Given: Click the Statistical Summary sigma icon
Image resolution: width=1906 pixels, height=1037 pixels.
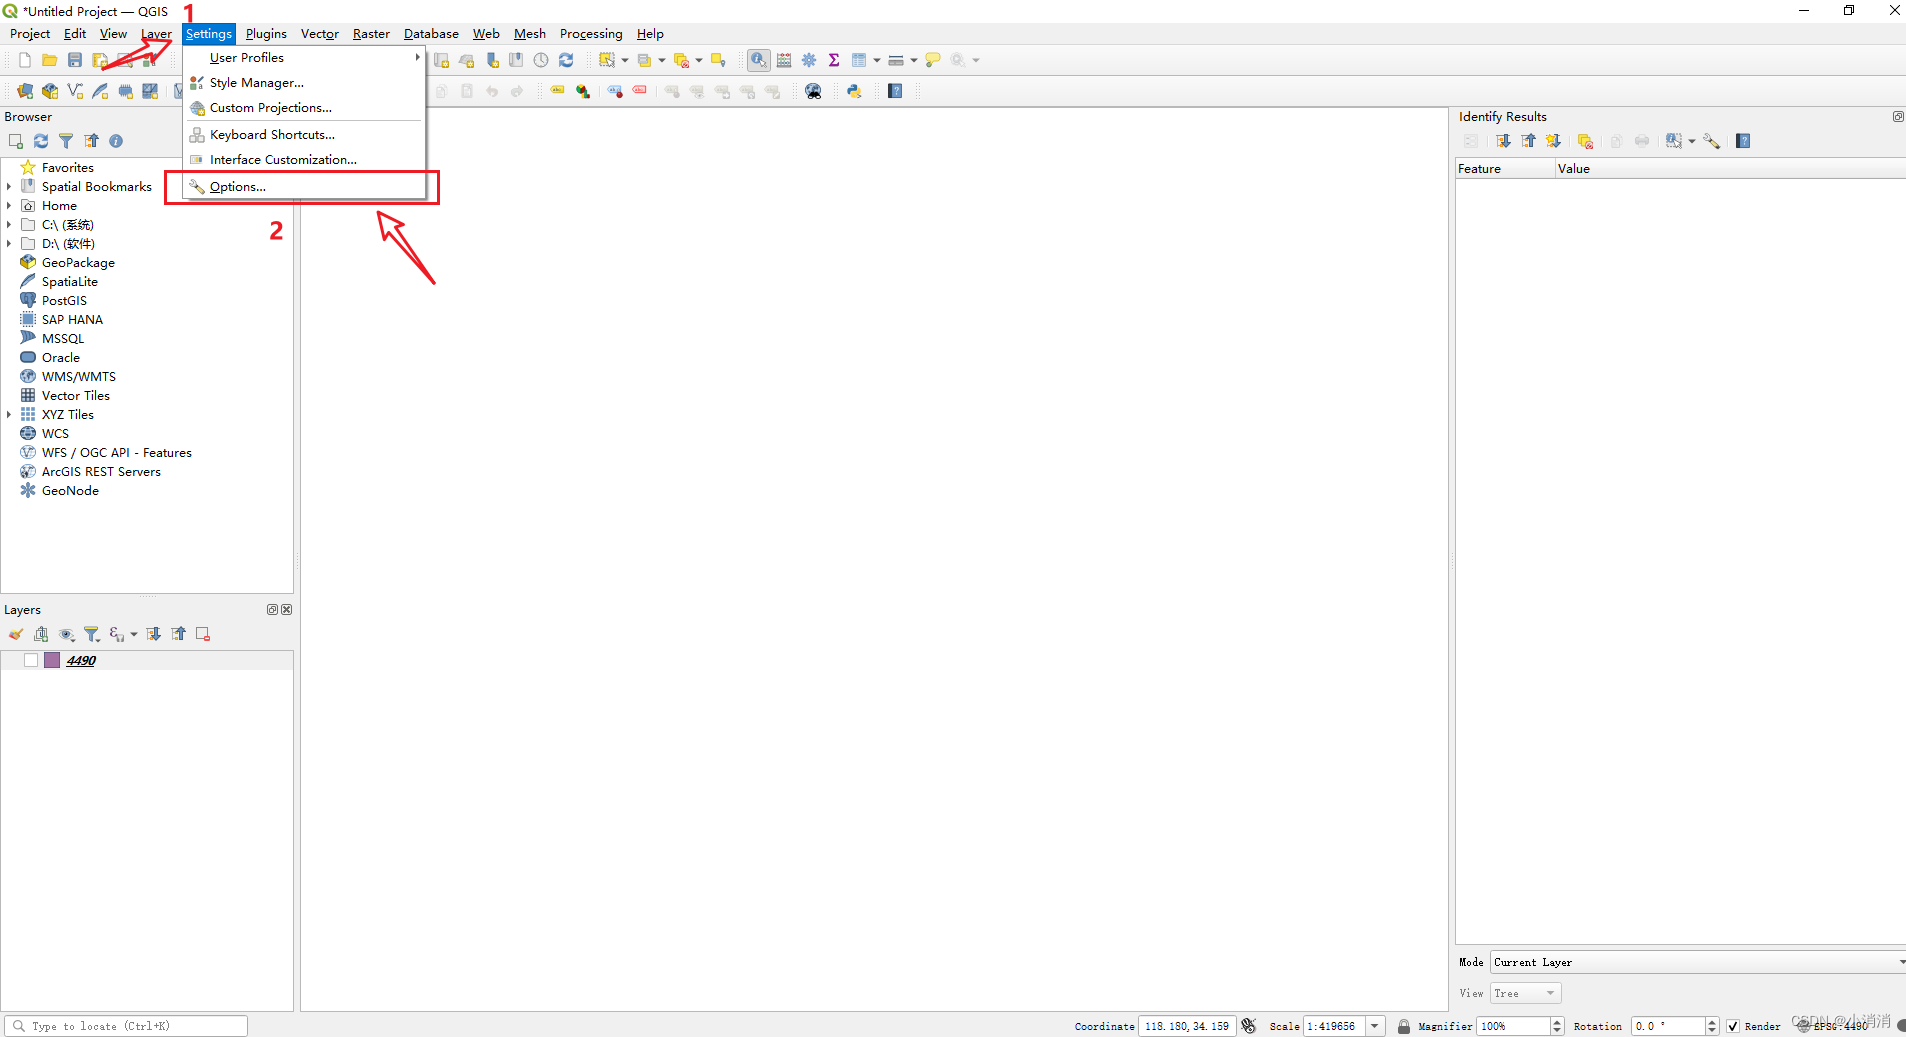Looking at the screenshot, I should point(834,60).
